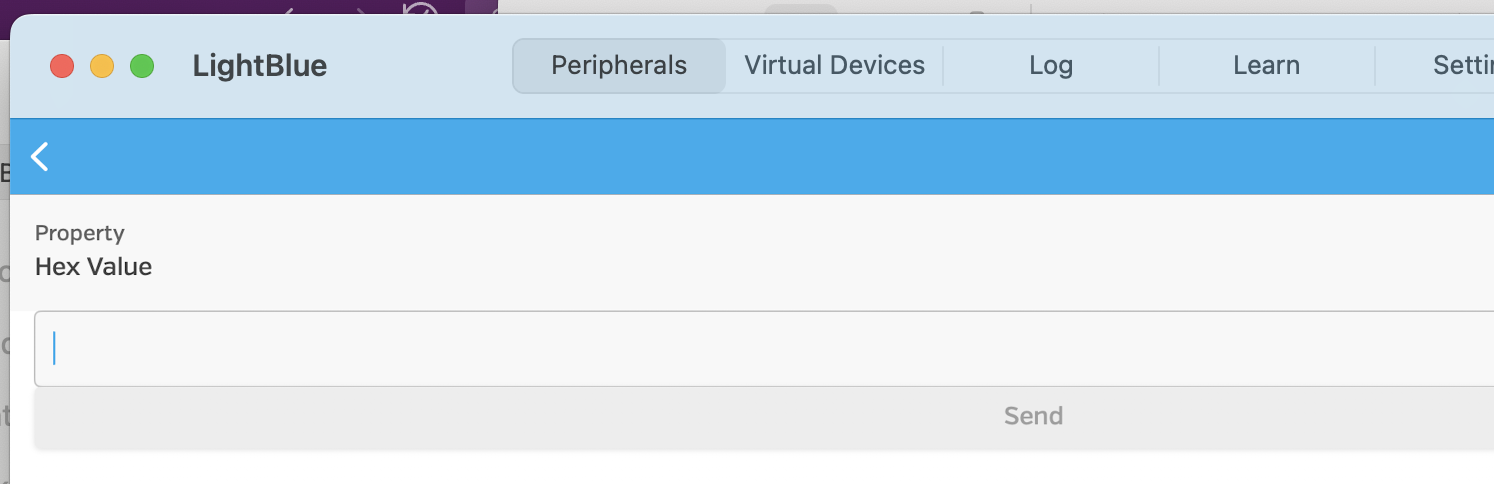The width and height of the screenshot is (1494, 484).
Task: Click title bar space between LightBlue and Peripherals
Action: point(420,67)
